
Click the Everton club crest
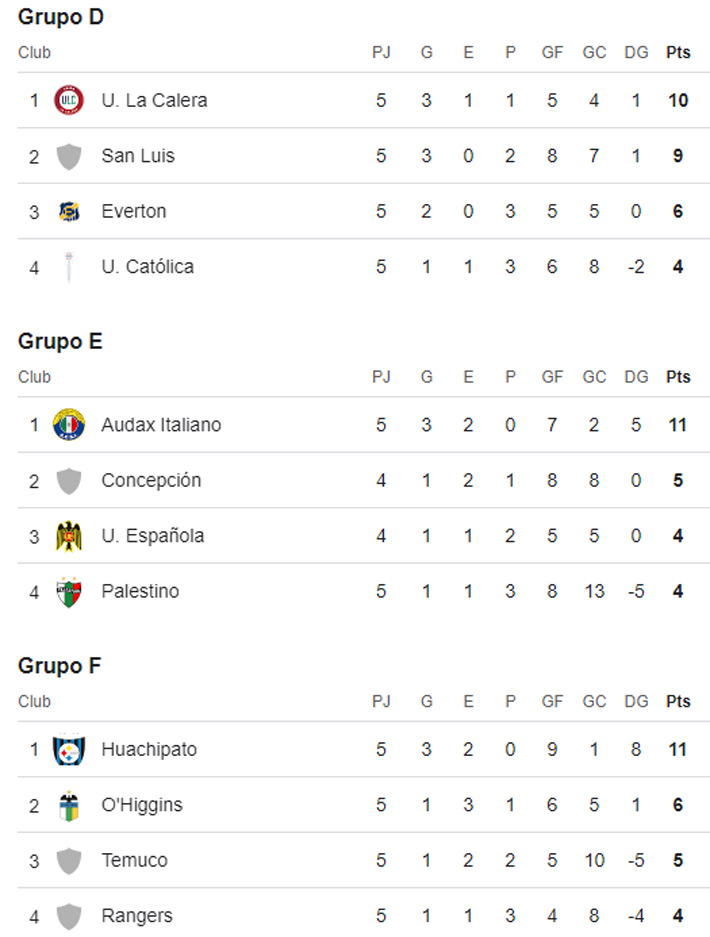(x=69, y=211)
